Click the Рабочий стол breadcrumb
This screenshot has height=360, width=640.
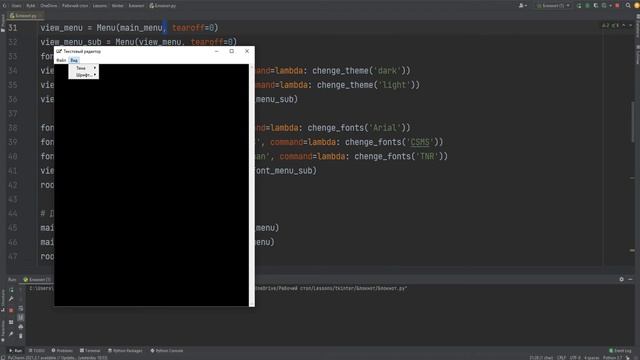click(75, 6)
